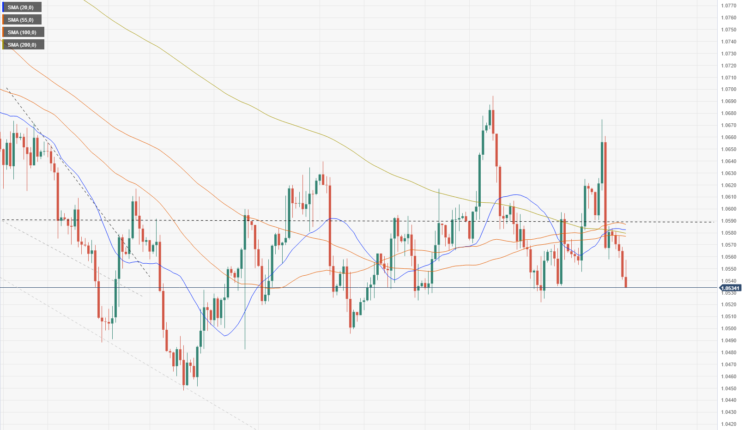750x430 pixels.
Task: Select the dashed horizontal line near 1.0590
Action: [300, 219]
